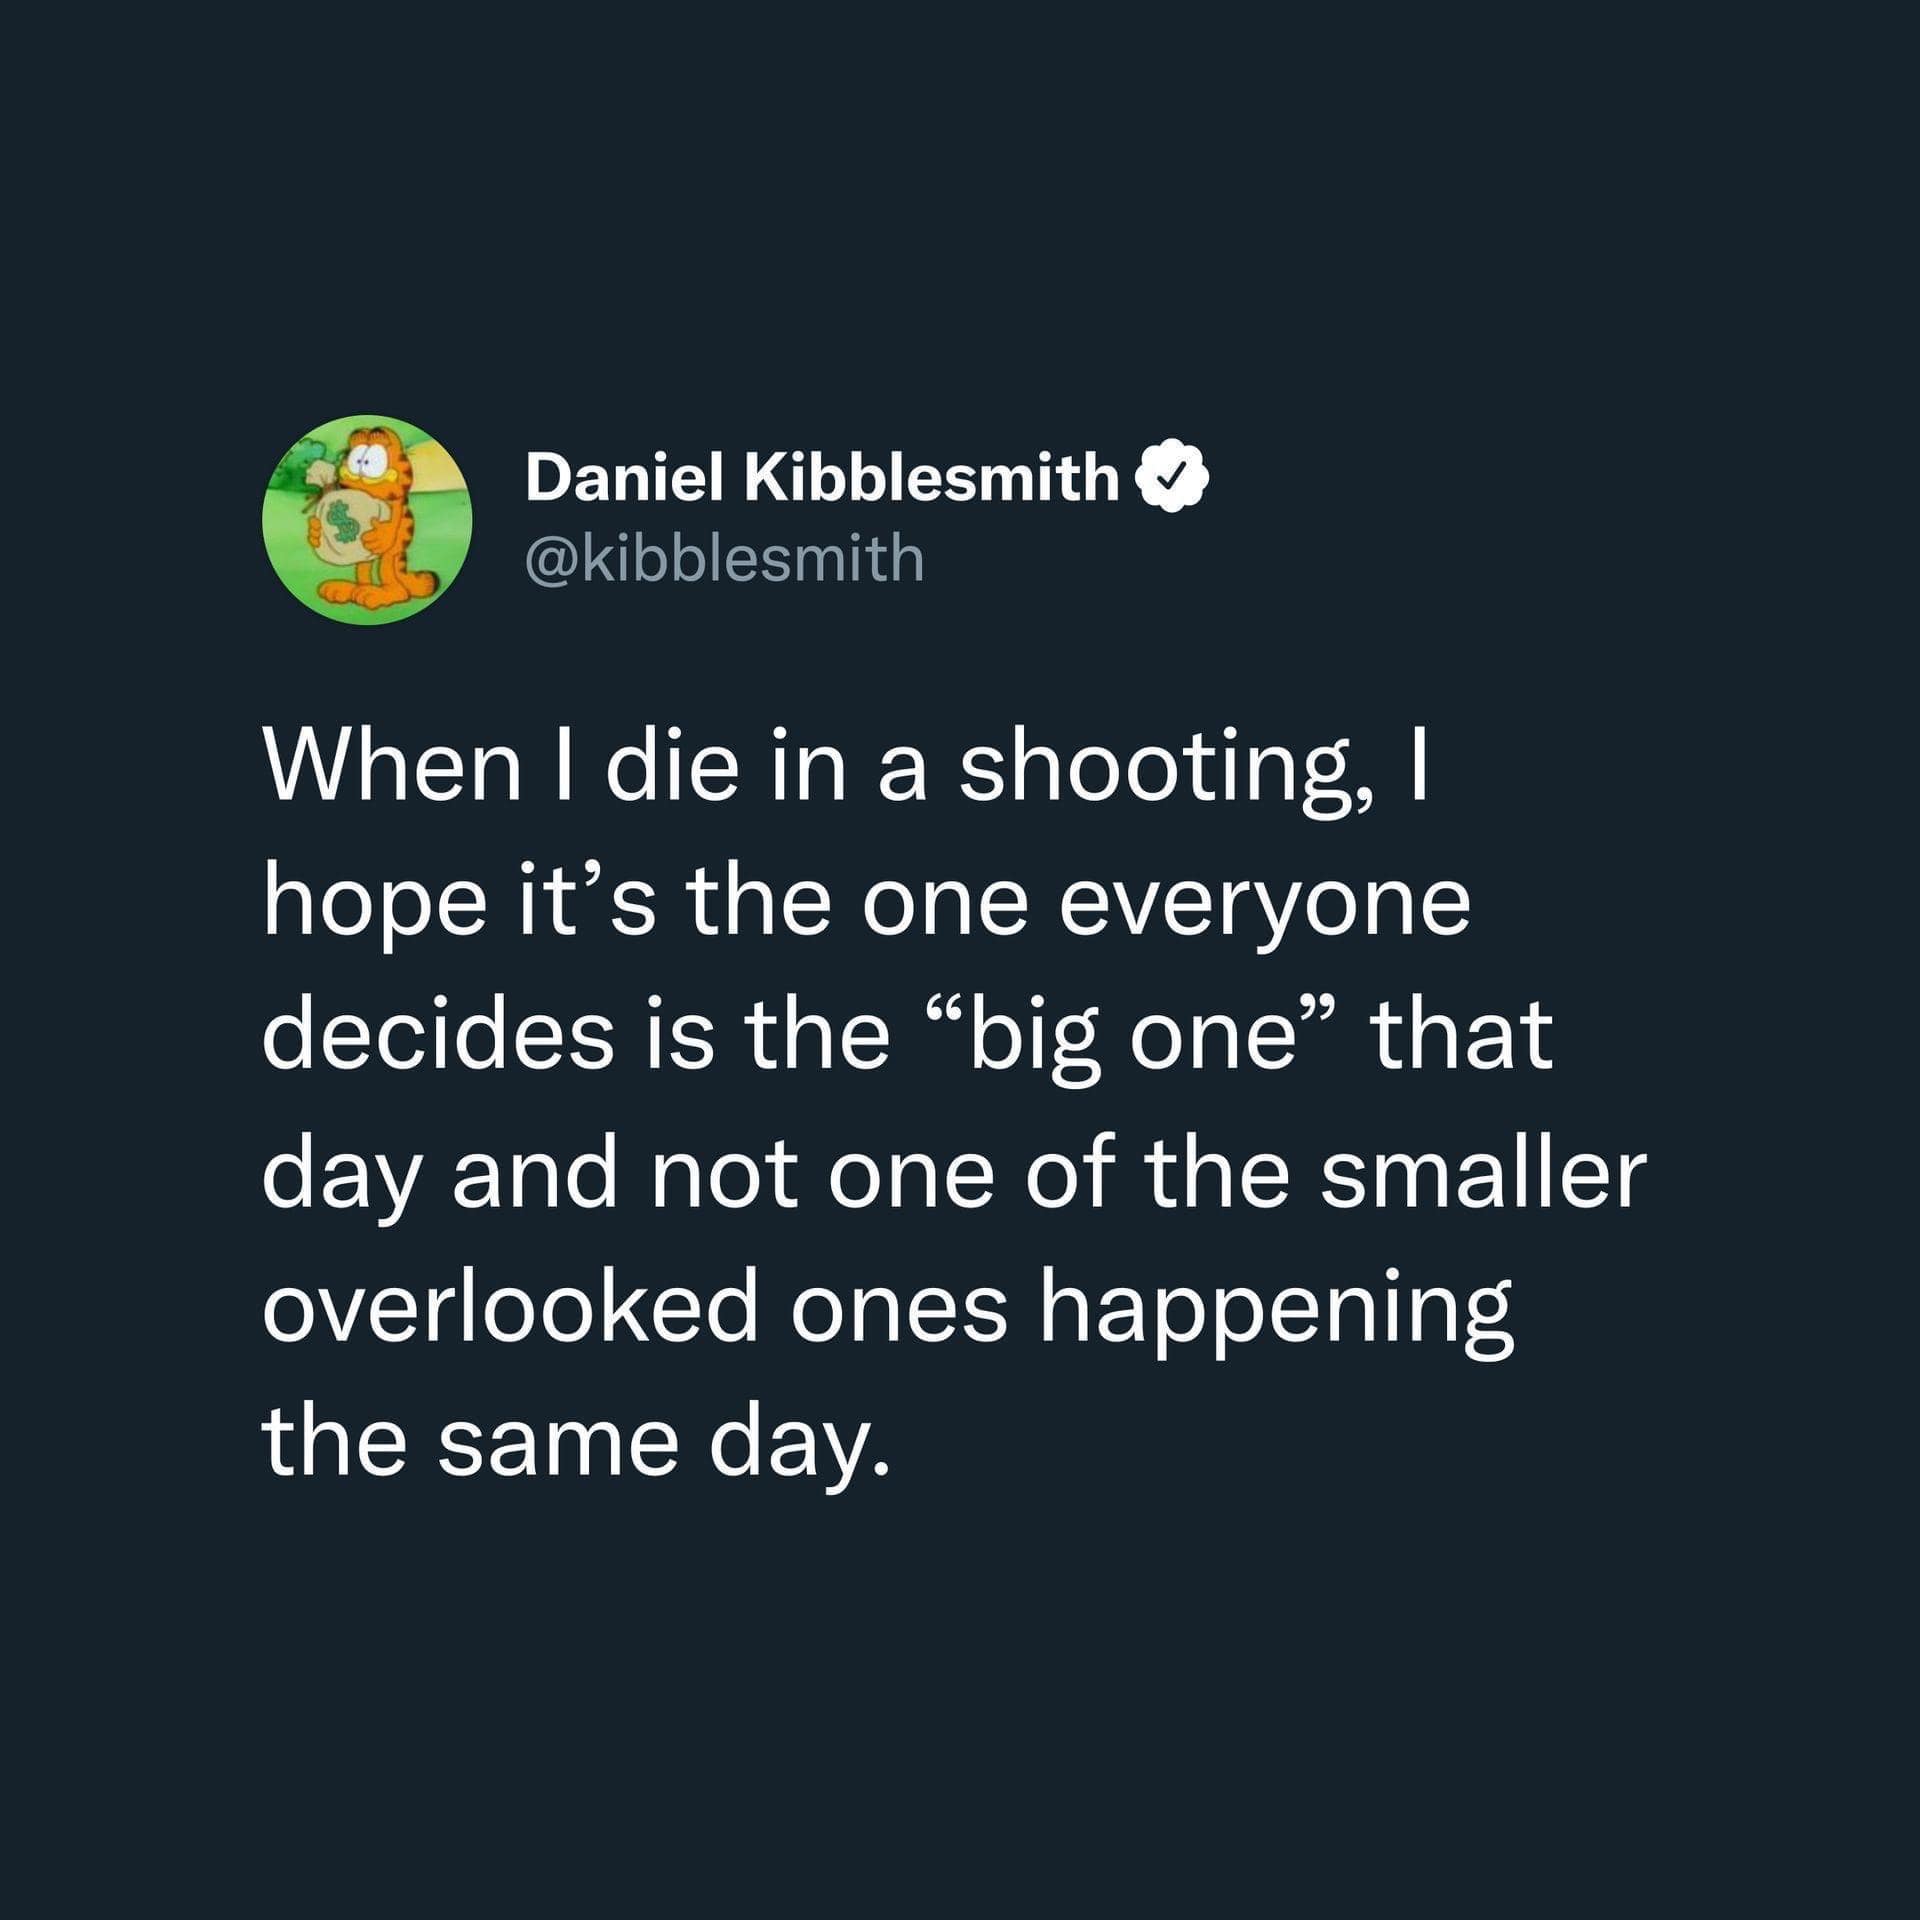The image size is (1920, 1920).
Task: Click the Garfield profile picture avatar
Action: click(367, 520)
